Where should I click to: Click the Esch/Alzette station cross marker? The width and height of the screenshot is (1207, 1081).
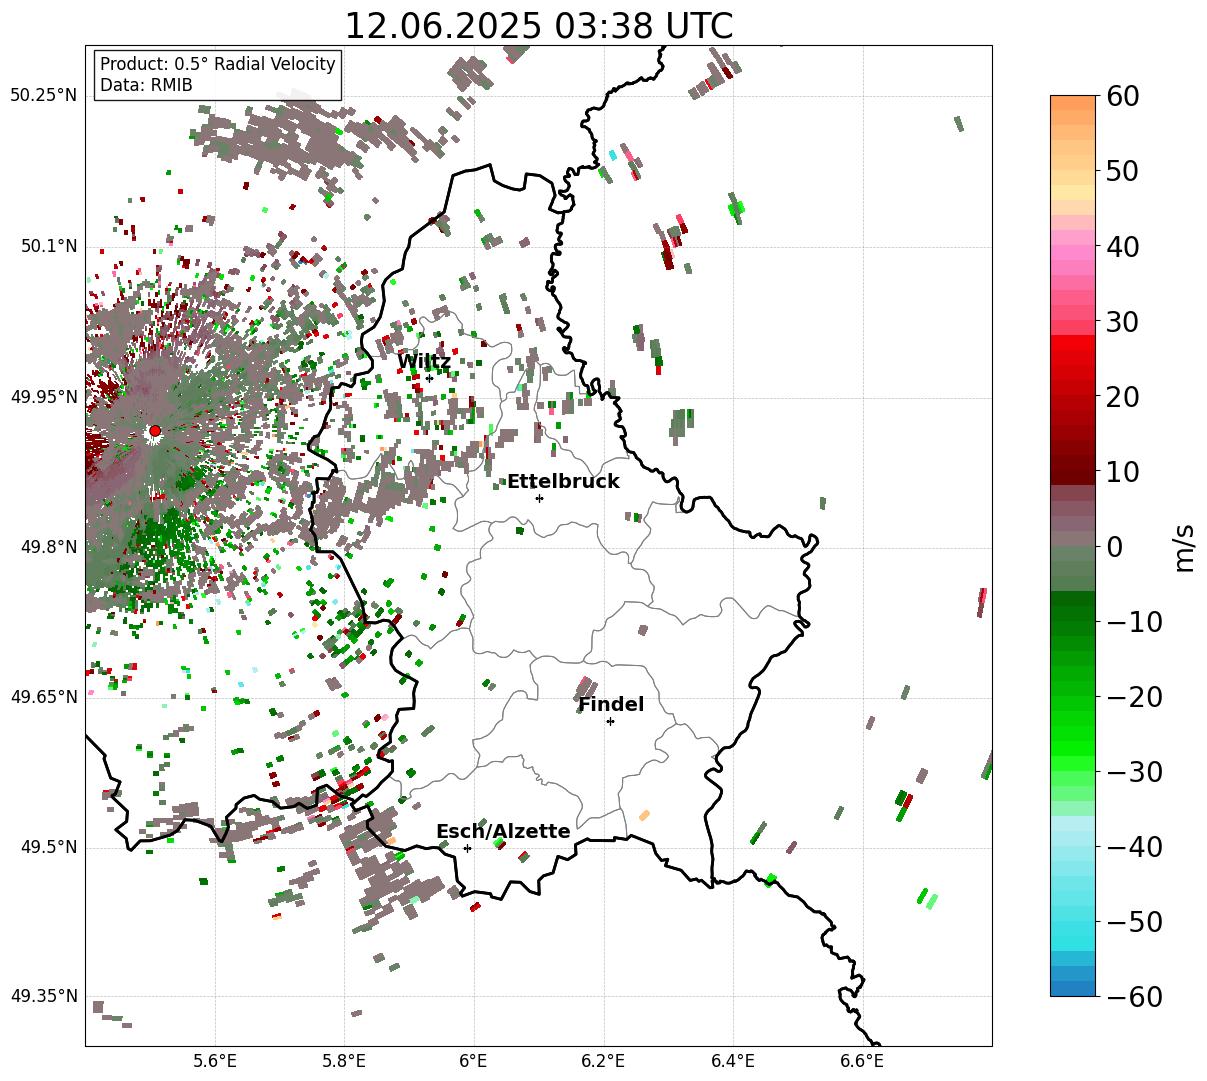[467, 848]
